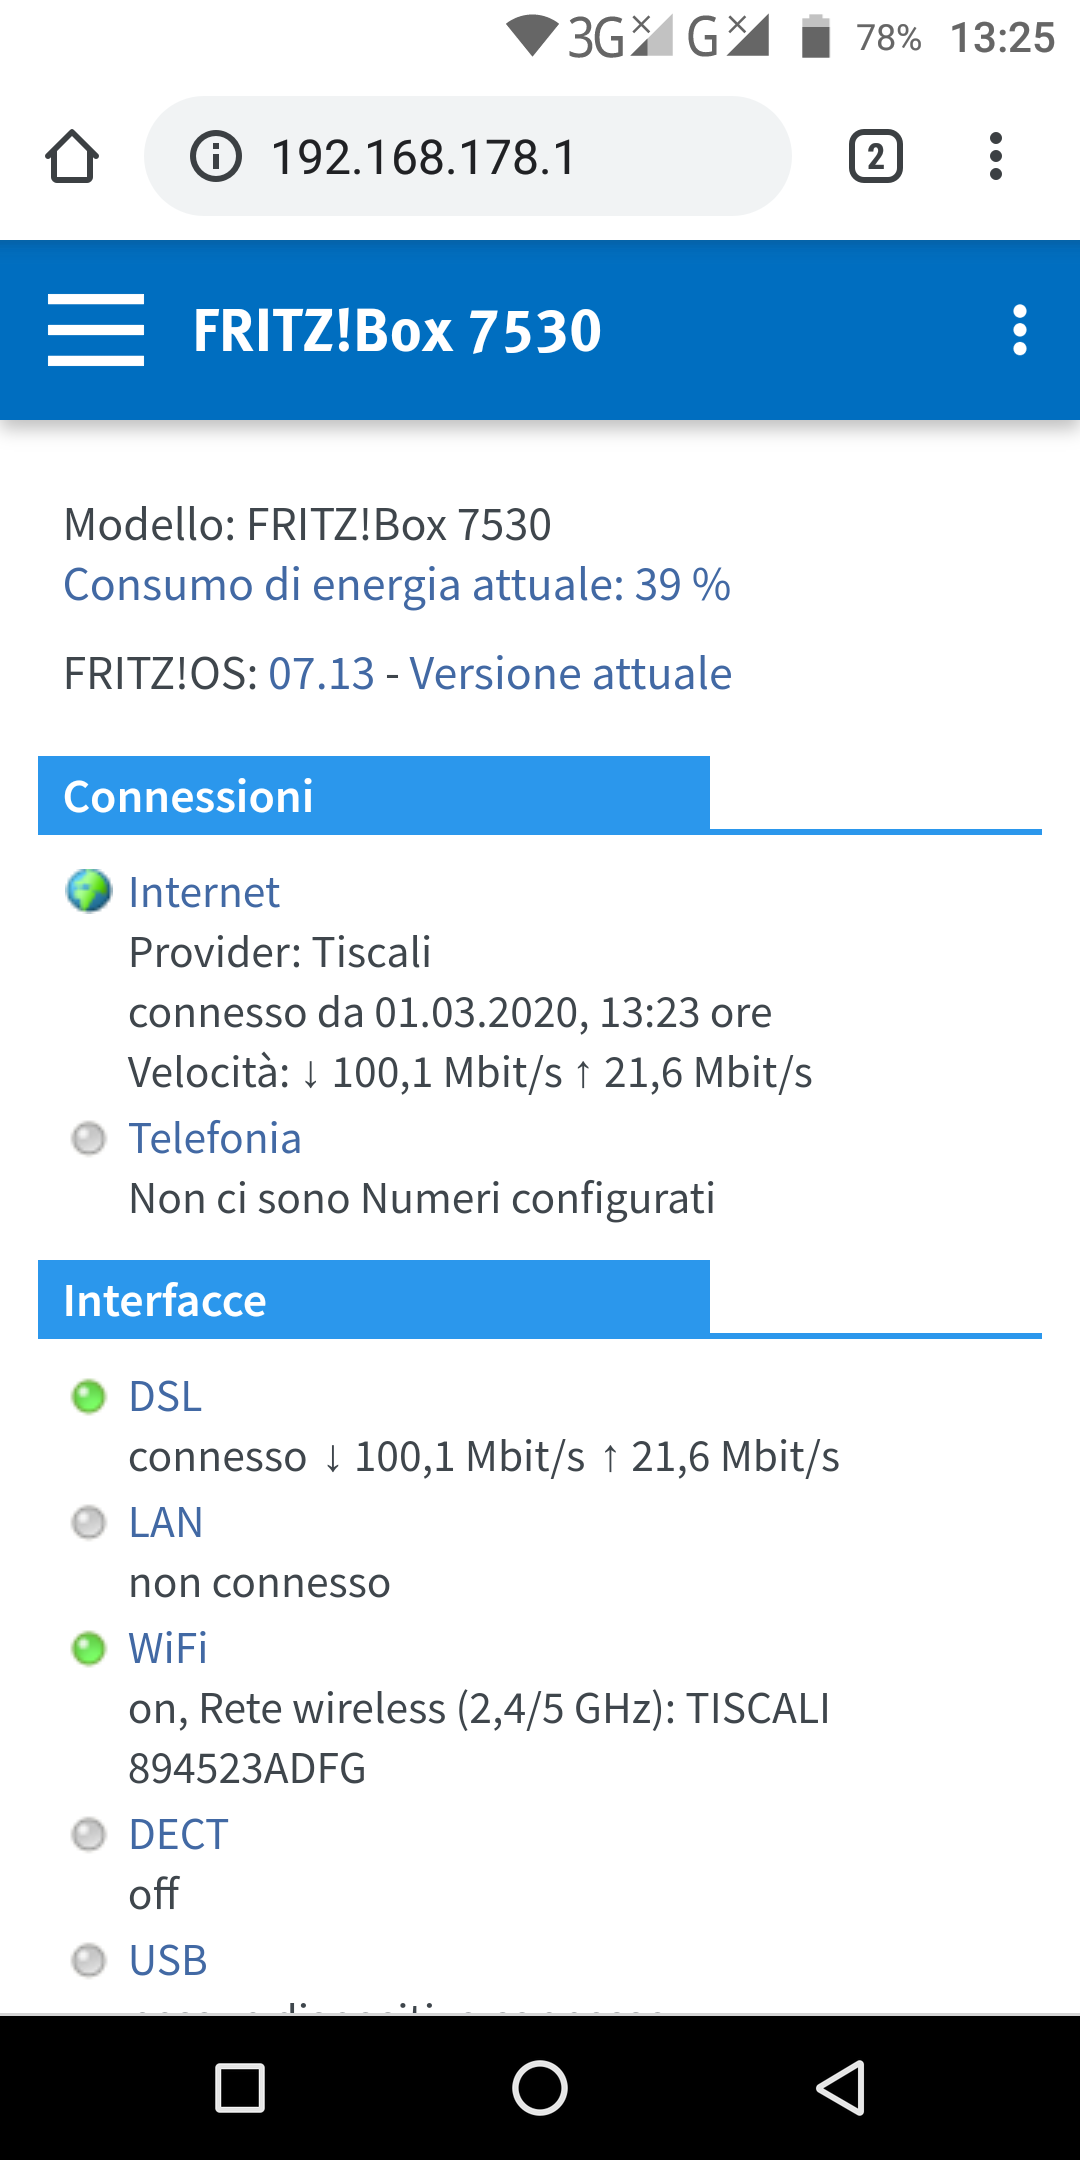The image size is (1080, 2160).
Task: Tap the Chrome home icon
Action: (72, 157)
